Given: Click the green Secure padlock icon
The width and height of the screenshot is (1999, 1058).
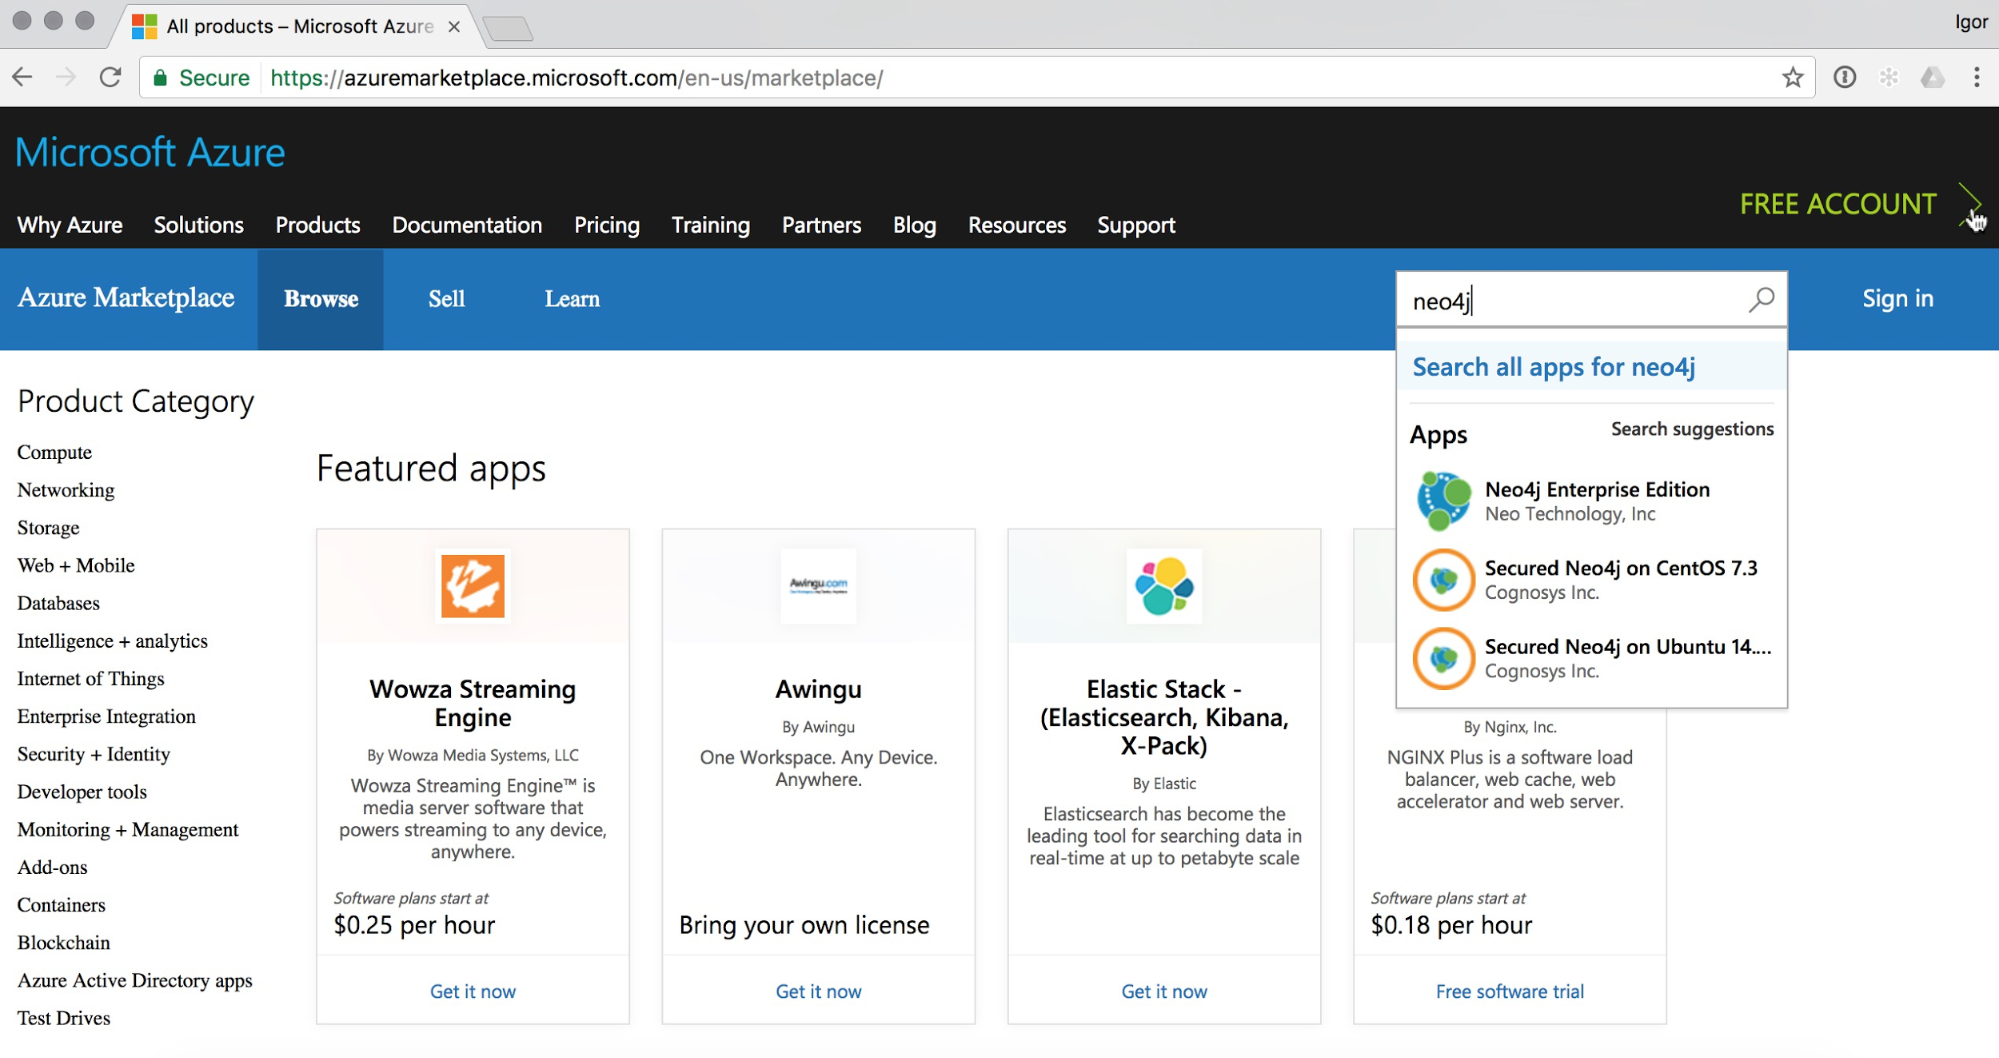Looking at the screenshot, I should [x=159, y=78].
